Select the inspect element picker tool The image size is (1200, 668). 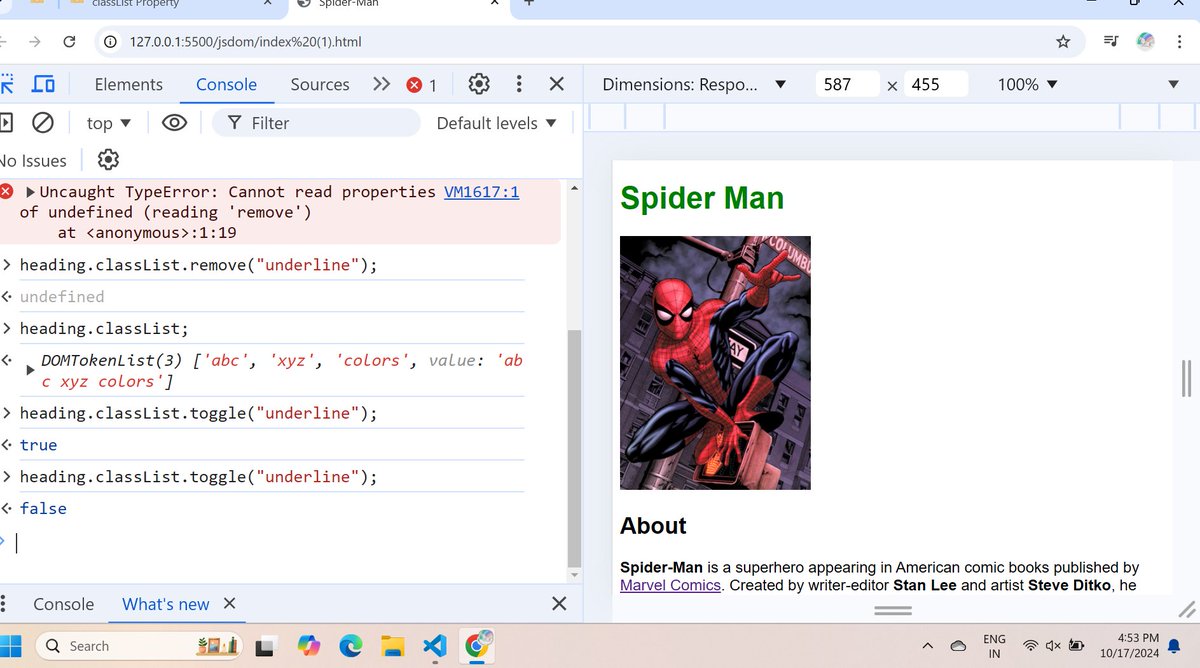10,83
